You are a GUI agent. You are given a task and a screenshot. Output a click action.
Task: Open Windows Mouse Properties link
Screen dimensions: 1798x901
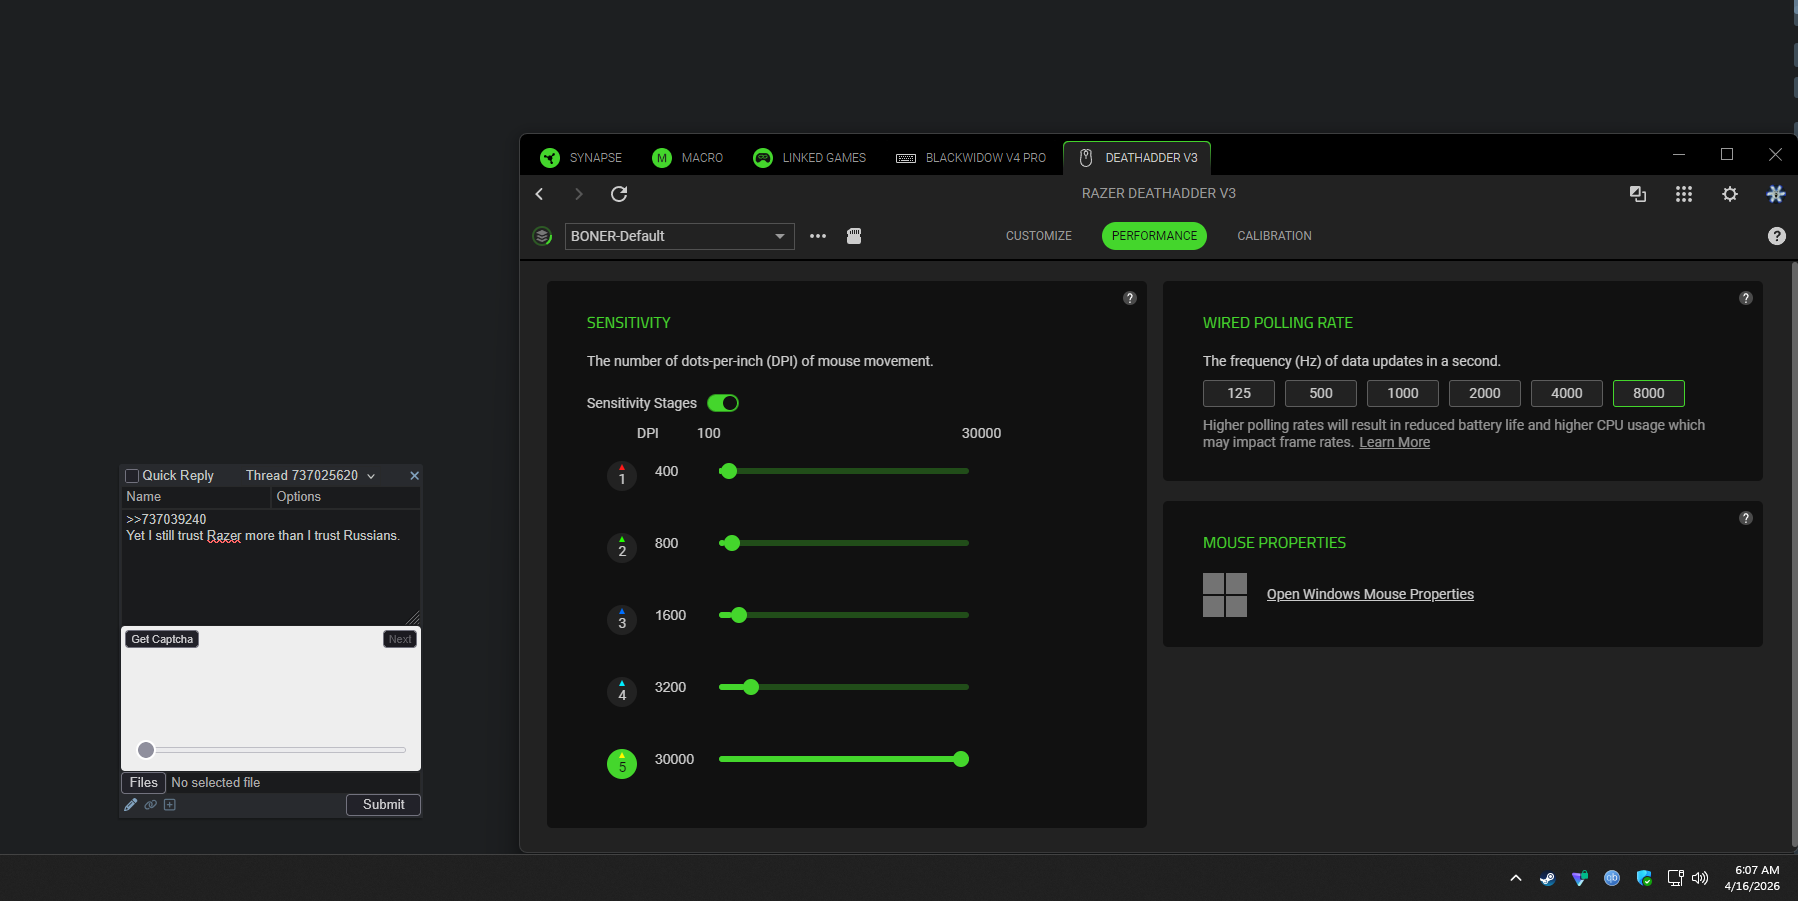pyautogui.click(x=1371, y=594)
